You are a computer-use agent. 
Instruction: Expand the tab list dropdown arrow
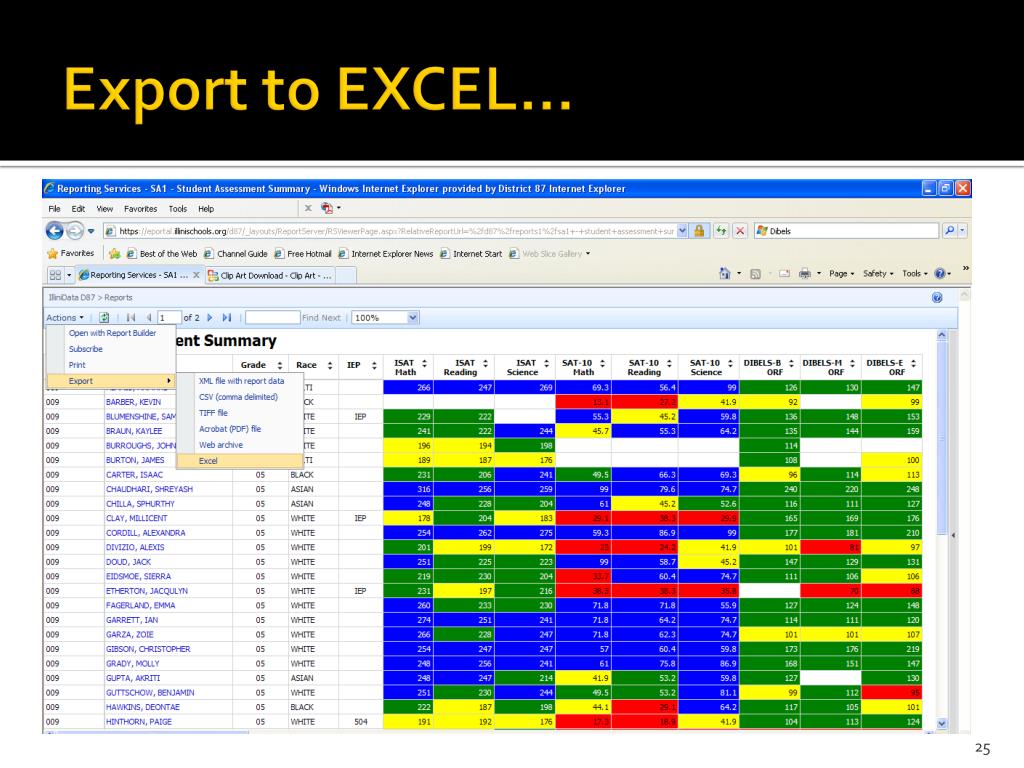69,275
